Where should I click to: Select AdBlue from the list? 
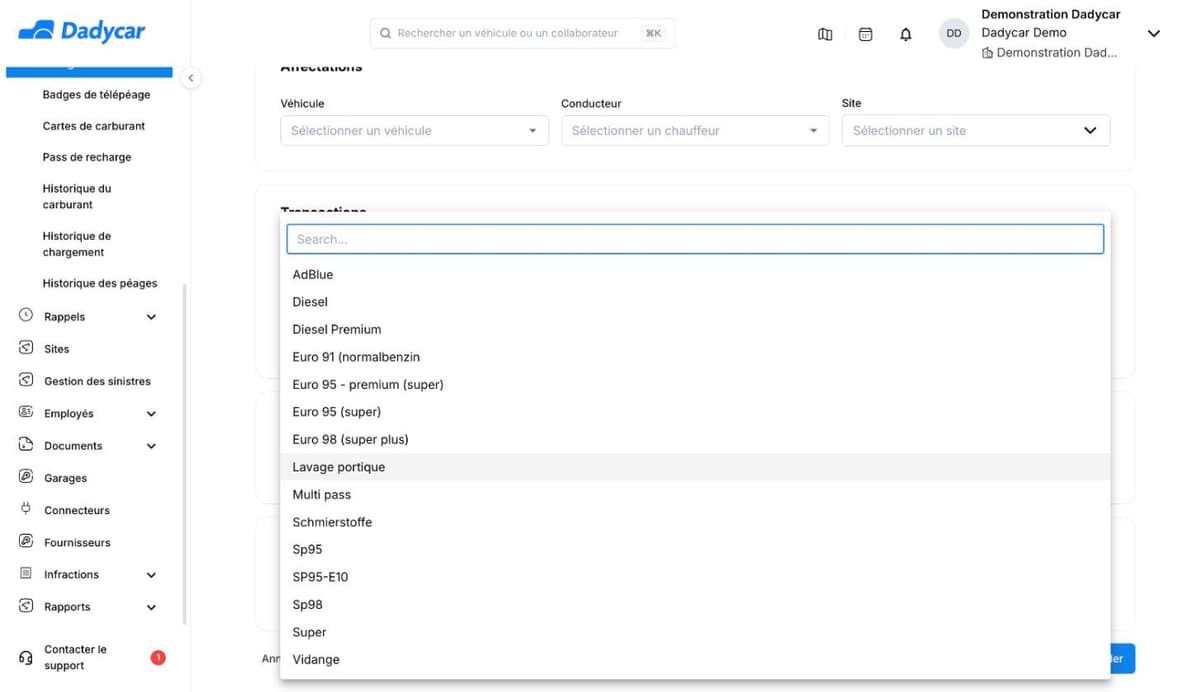click(695, 275)
